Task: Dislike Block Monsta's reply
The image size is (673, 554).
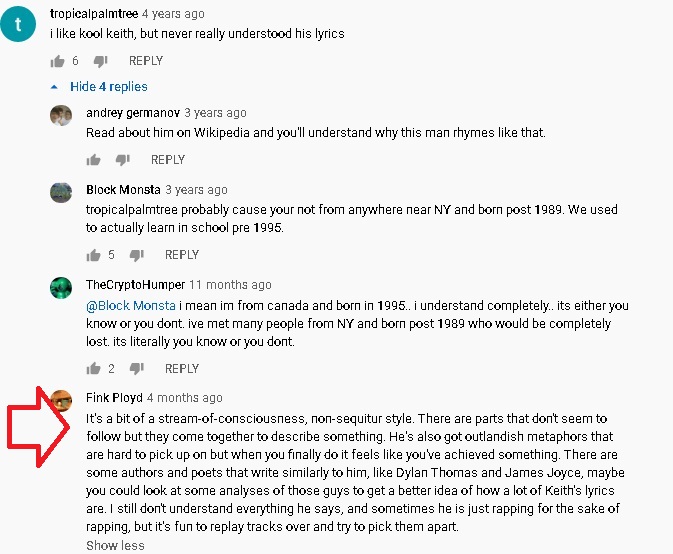Action: (137, 255)
